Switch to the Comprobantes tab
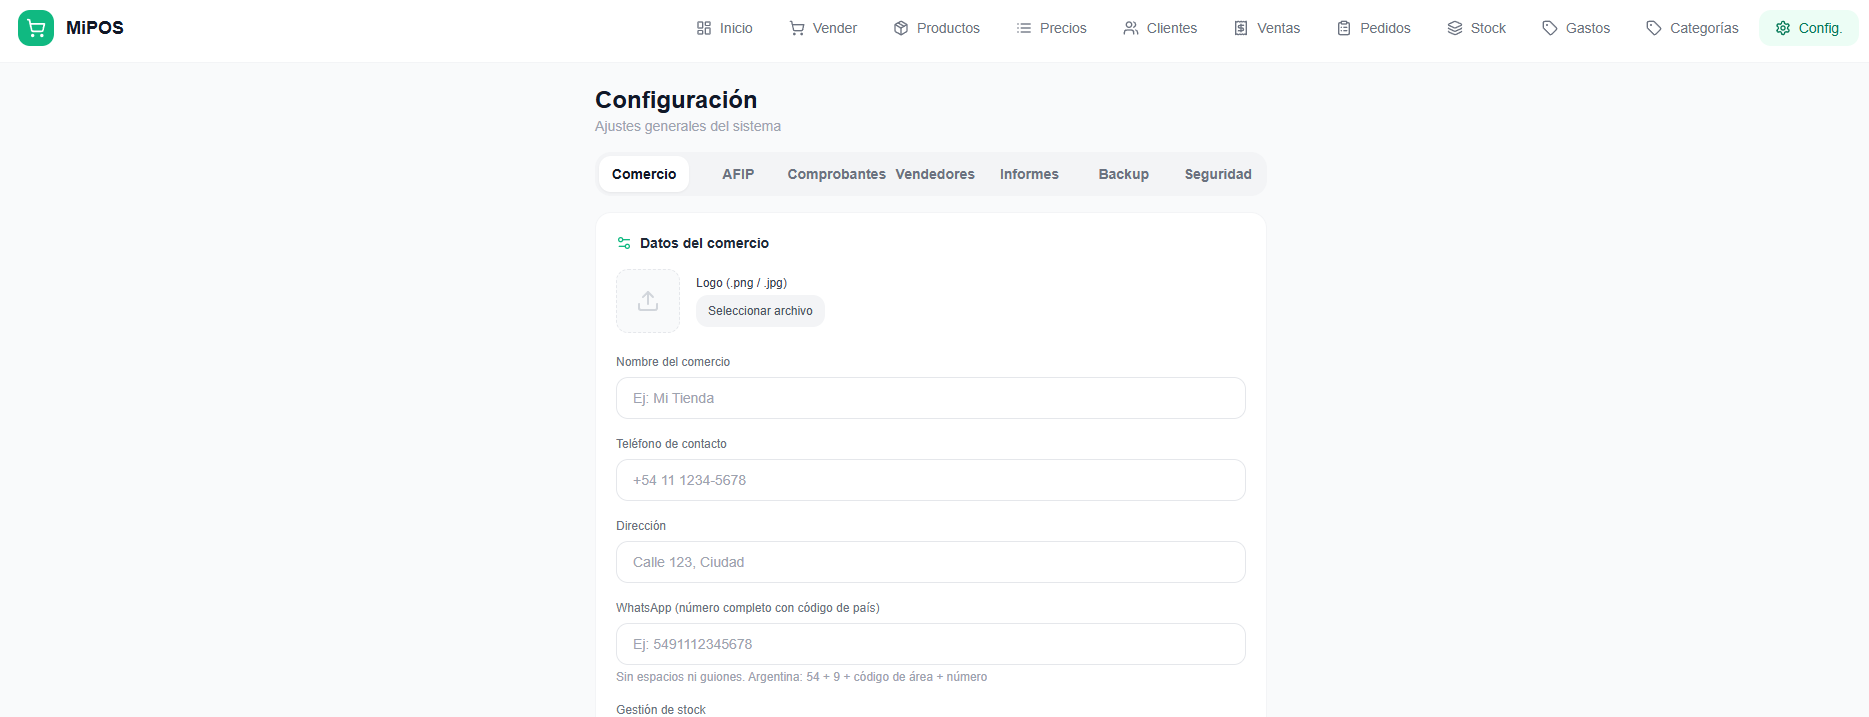 tap(836, 174)
